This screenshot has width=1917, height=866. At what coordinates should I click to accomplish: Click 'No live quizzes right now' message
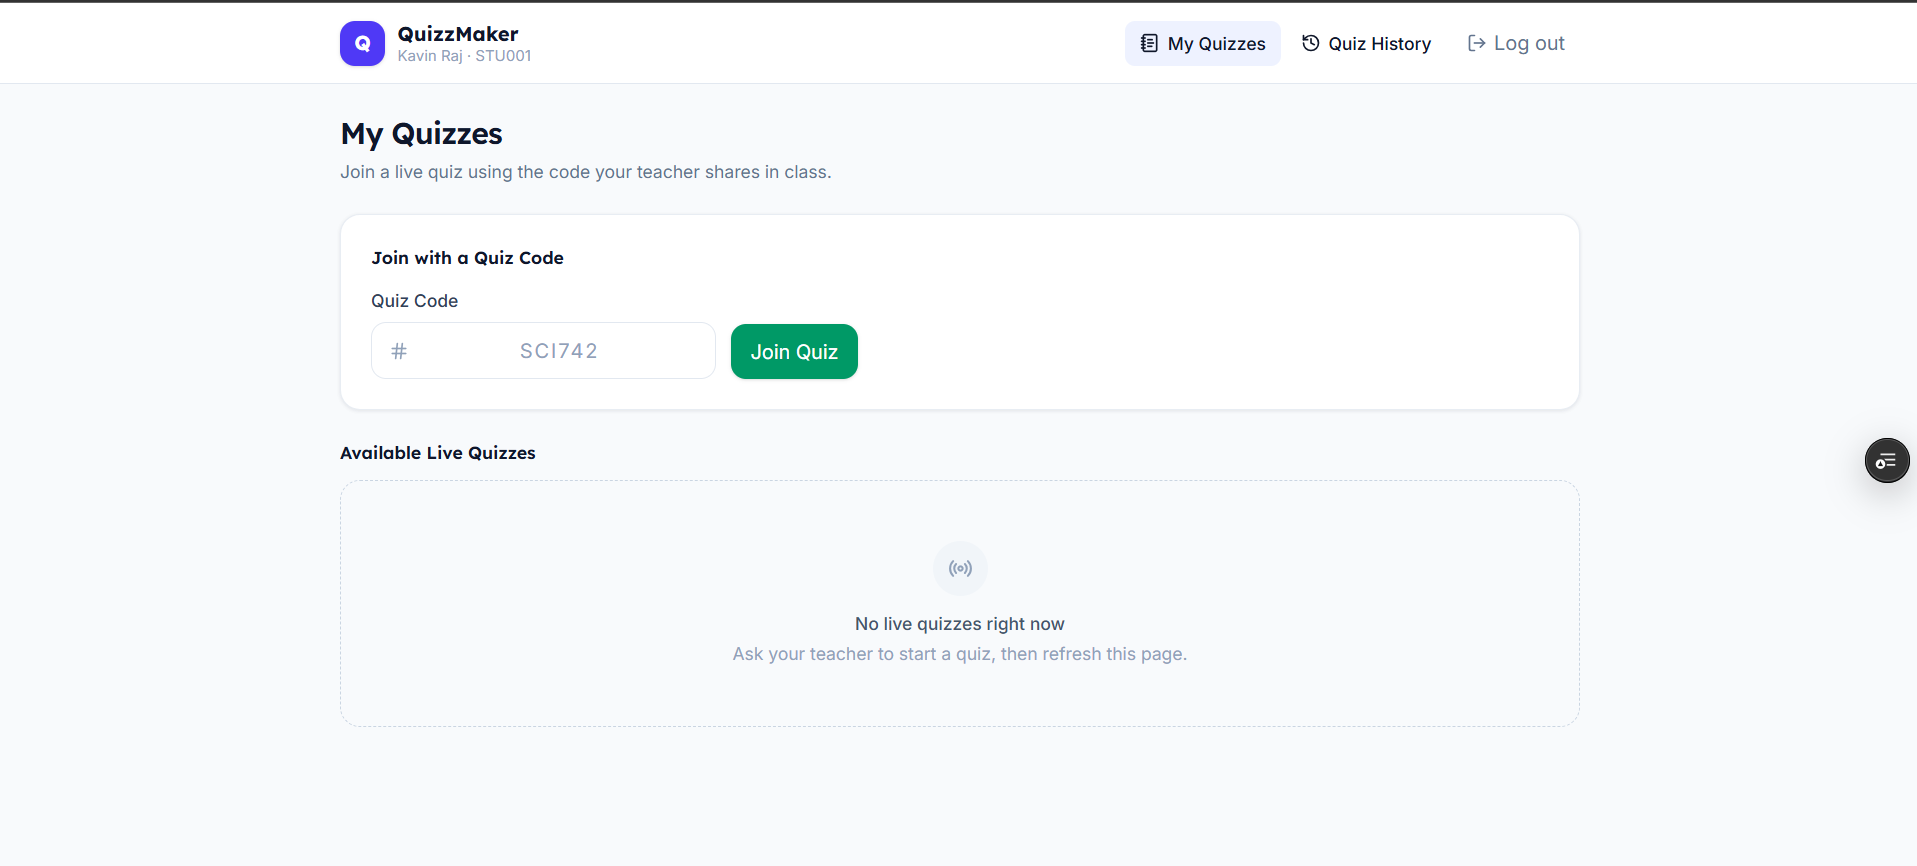coord(960,624)
